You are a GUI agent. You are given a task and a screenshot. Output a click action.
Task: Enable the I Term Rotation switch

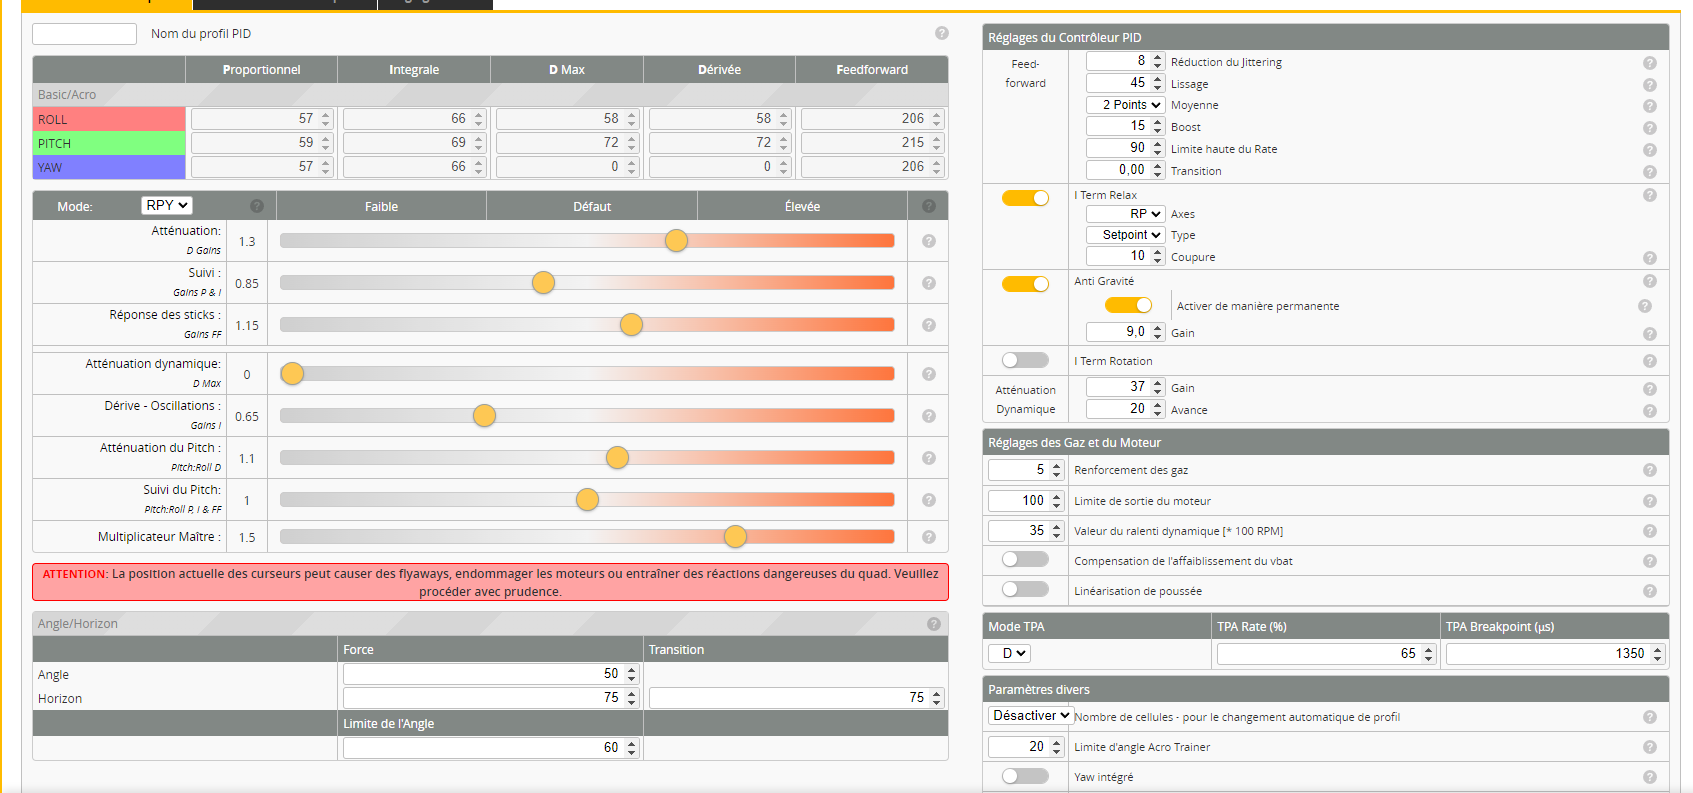point(1025,360)
